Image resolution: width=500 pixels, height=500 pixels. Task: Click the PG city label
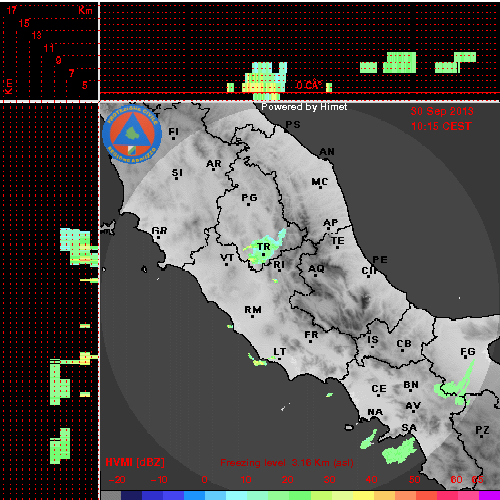(249, 198)
